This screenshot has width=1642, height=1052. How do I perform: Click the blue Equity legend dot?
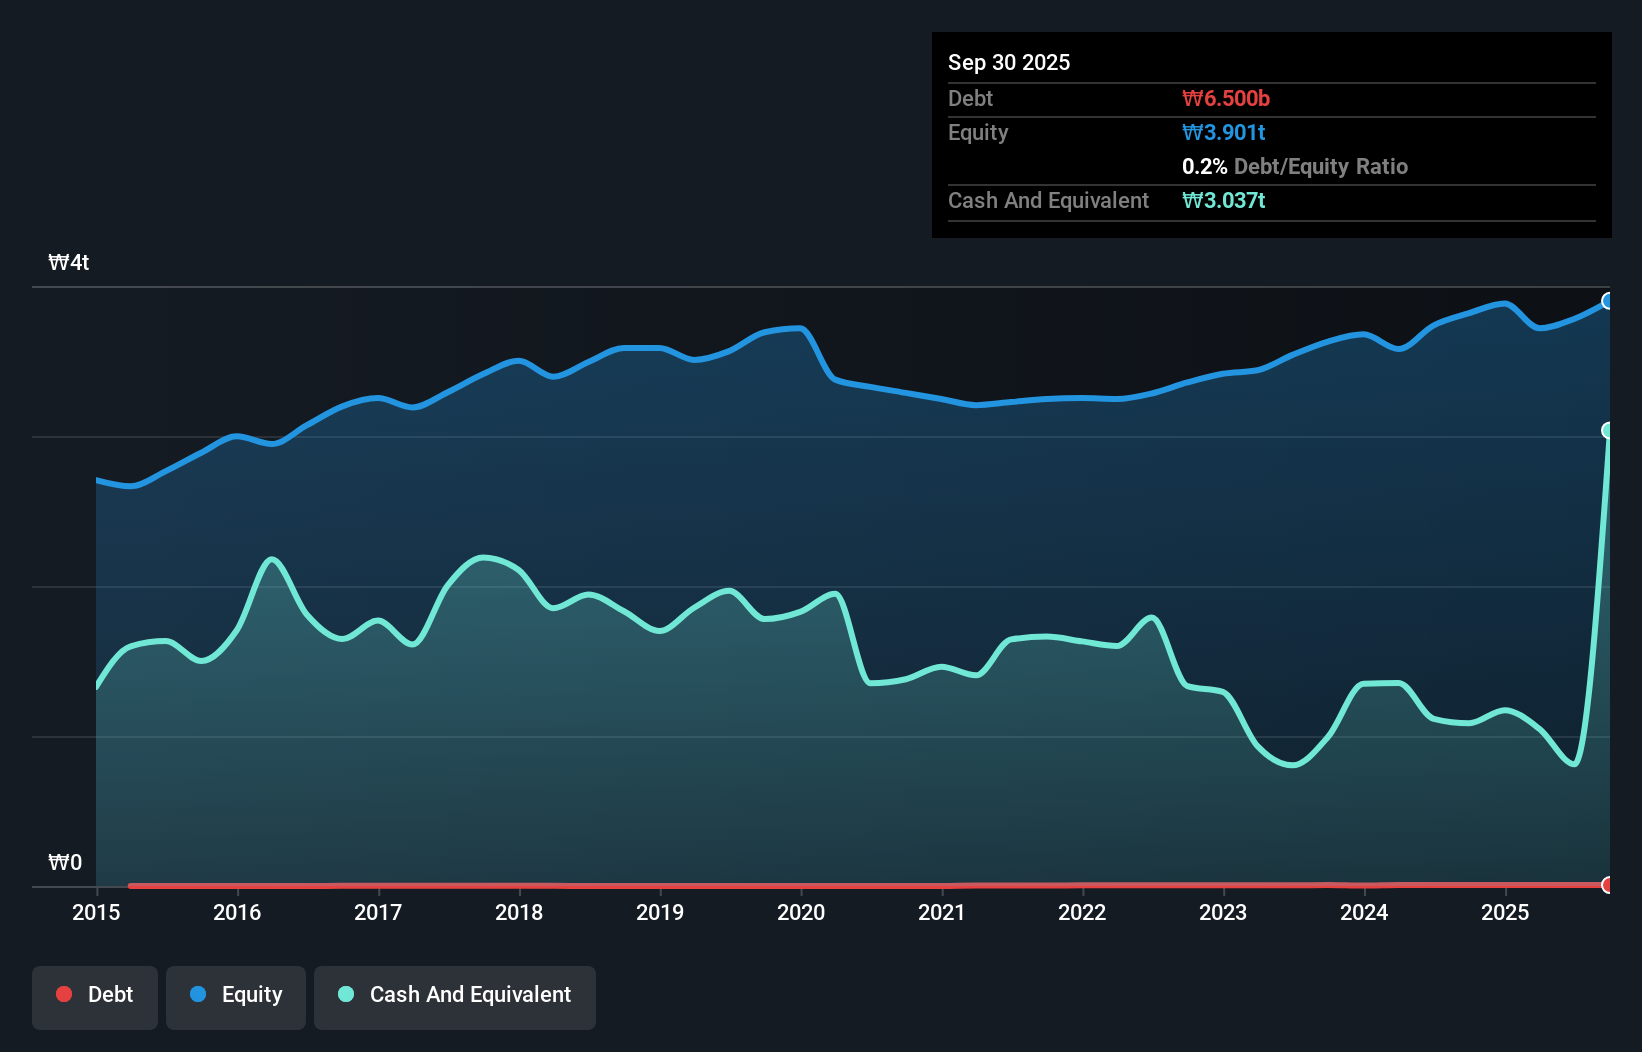pos(197,994)
